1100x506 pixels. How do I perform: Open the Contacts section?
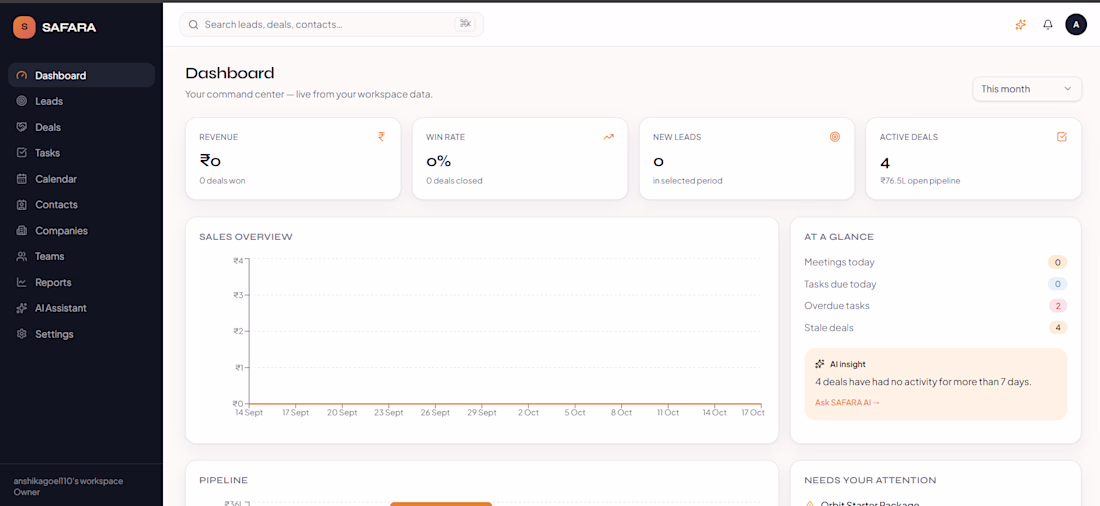tap(81, 204)
